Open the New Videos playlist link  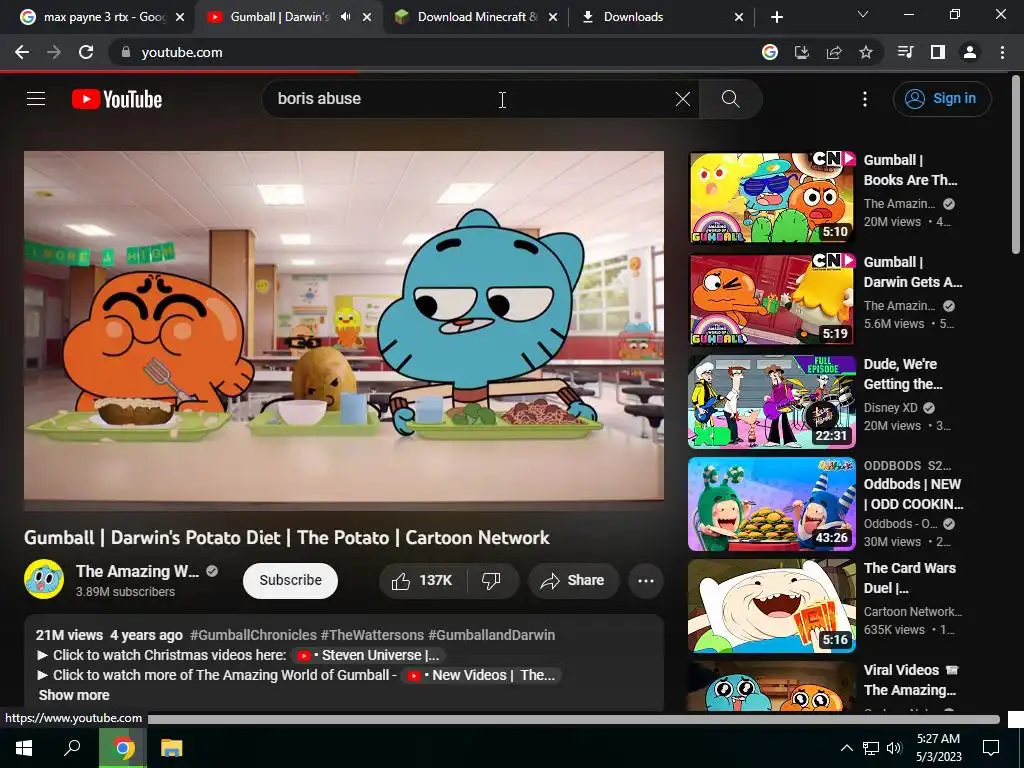[x=482, y=675]
